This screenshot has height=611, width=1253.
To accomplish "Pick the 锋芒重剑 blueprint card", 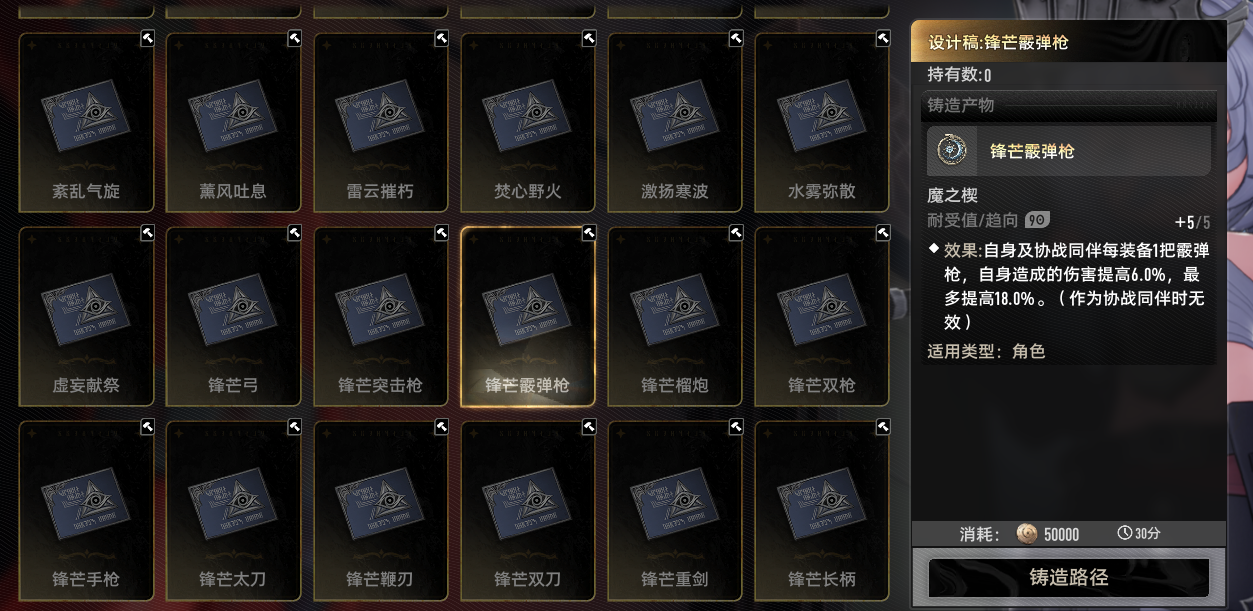I will point(675,510).
